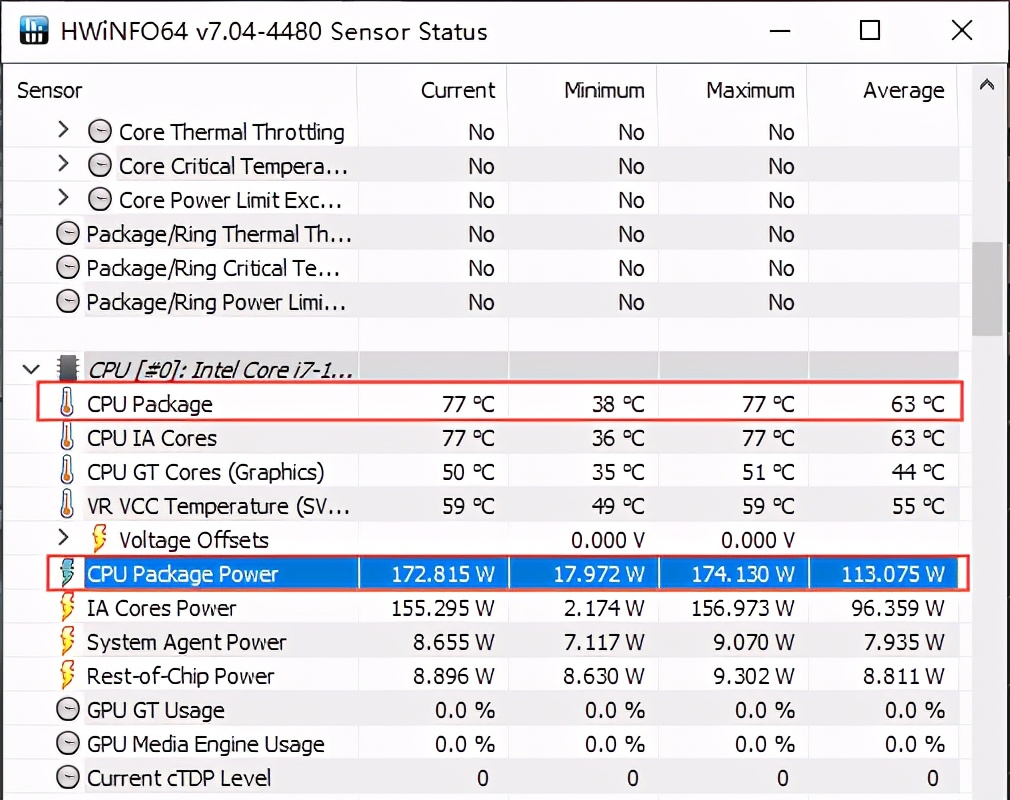
Task: Click the CPU chip icon for Intel Core i7
Action: click(x=67, y=369)
